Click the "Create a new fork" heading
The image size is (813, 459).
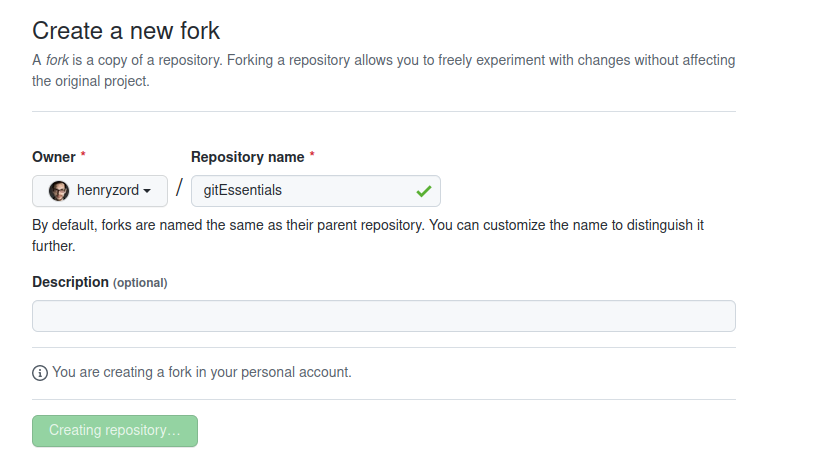point(126,30)
